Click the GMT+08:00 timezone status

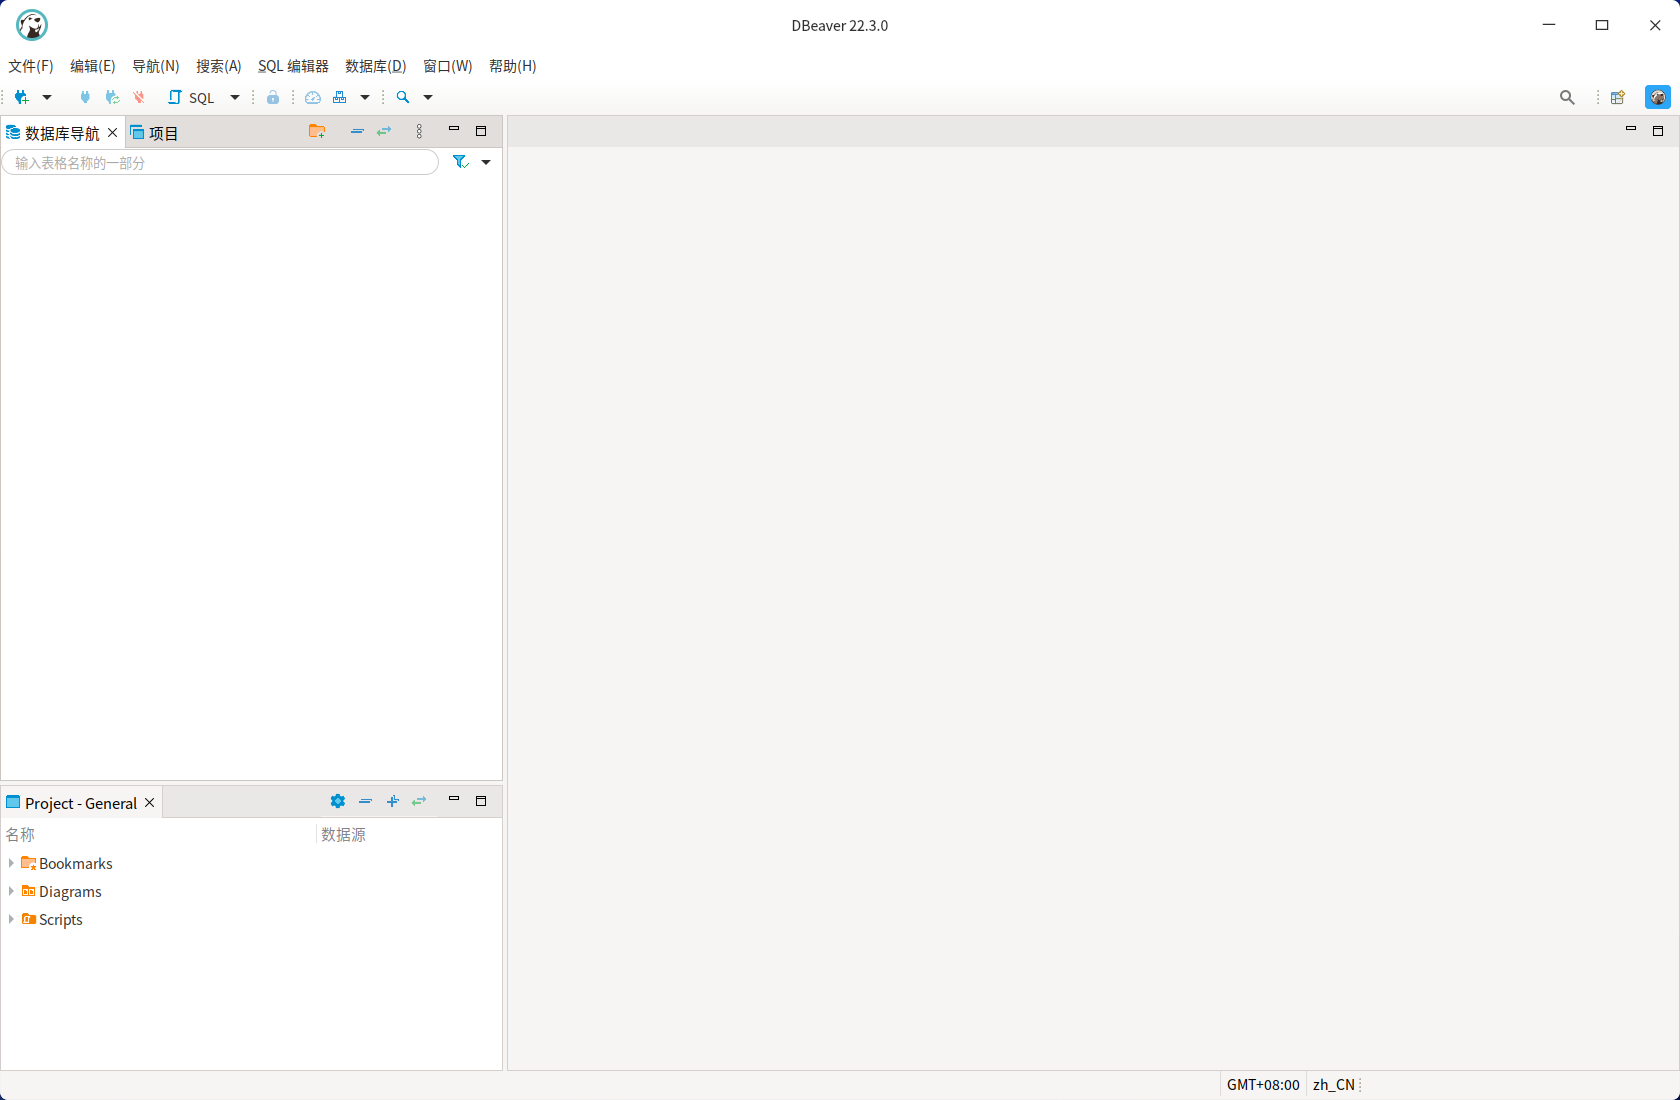click(1263, 1085)
